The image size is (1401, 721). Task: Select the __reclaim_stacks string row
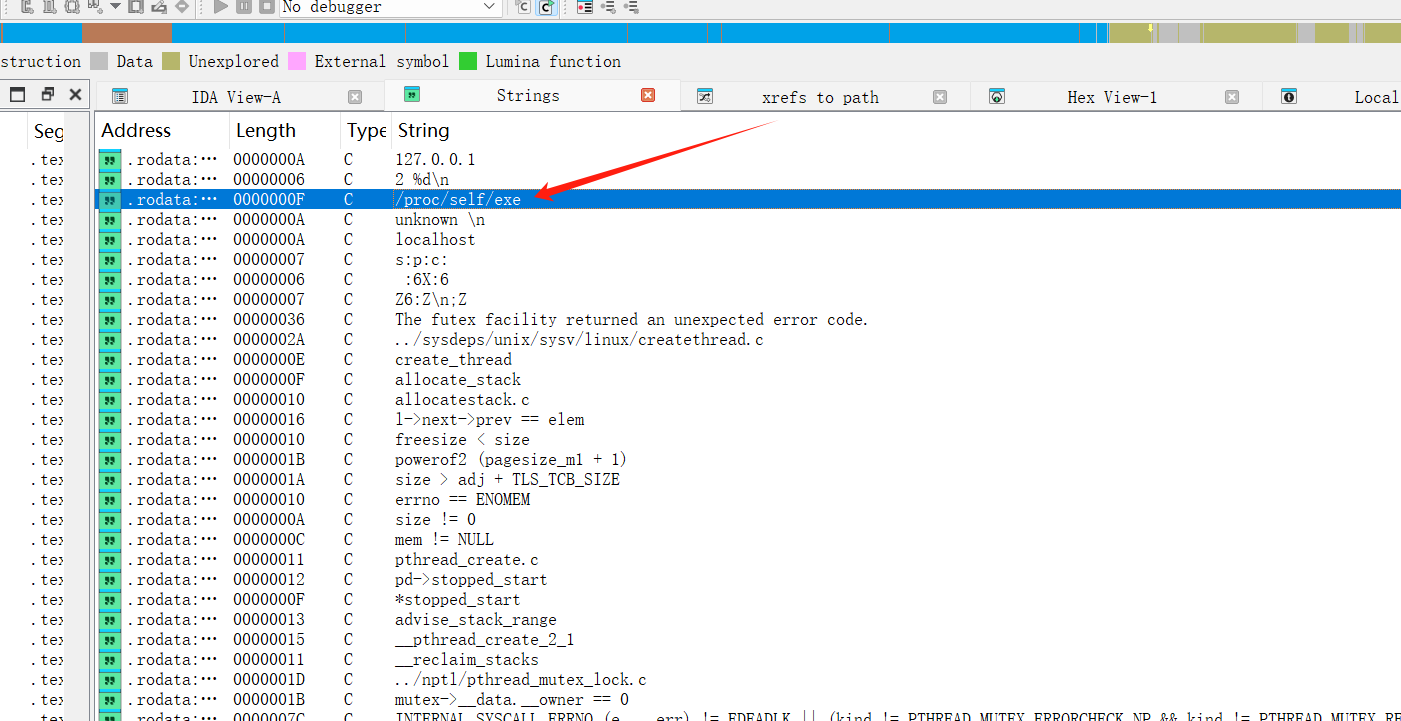coord(748,660)
